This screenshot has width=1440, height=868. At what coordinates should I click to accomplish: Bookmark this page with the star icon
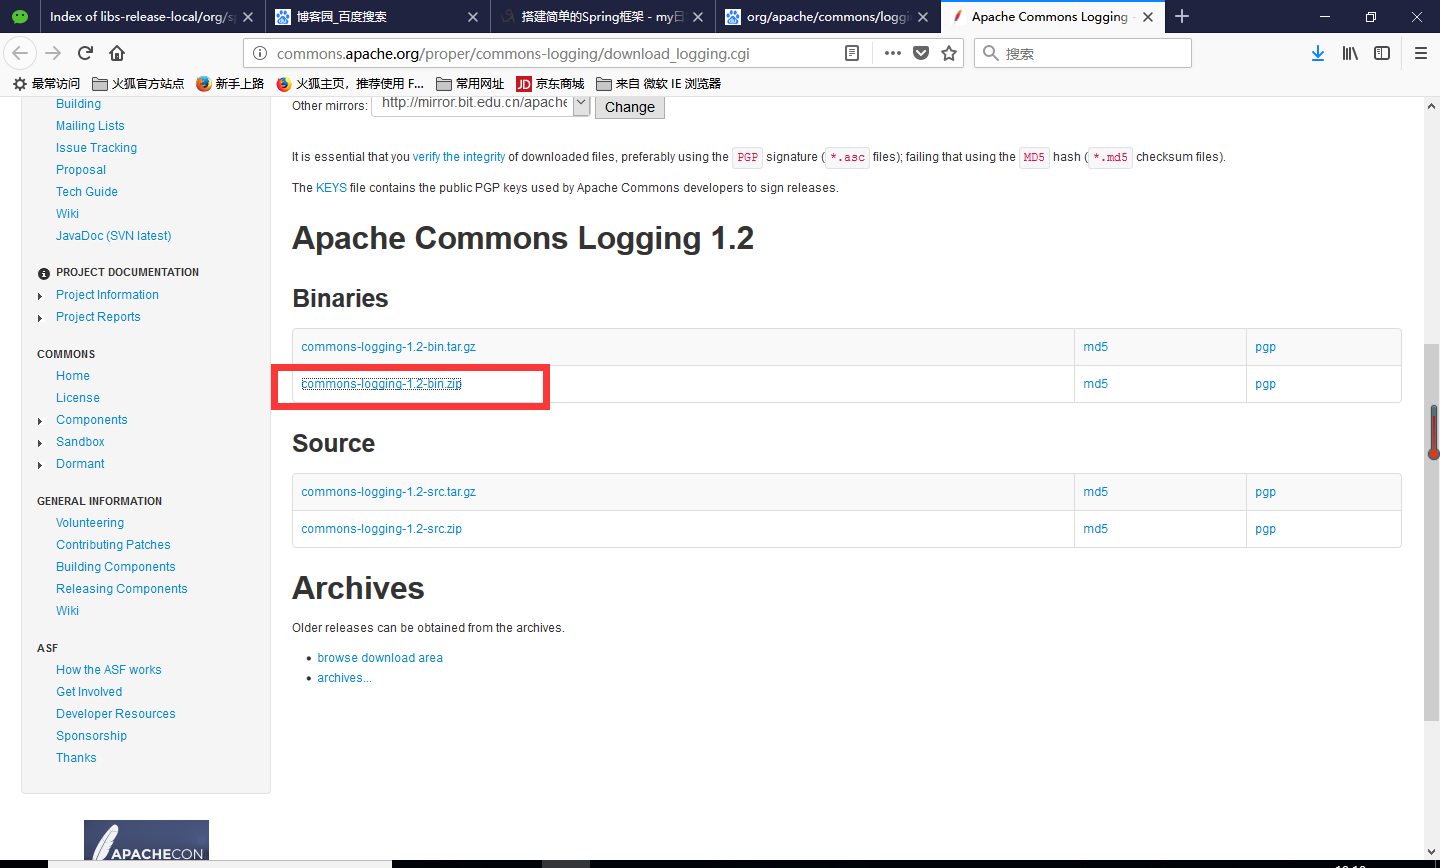click(949, 53)
